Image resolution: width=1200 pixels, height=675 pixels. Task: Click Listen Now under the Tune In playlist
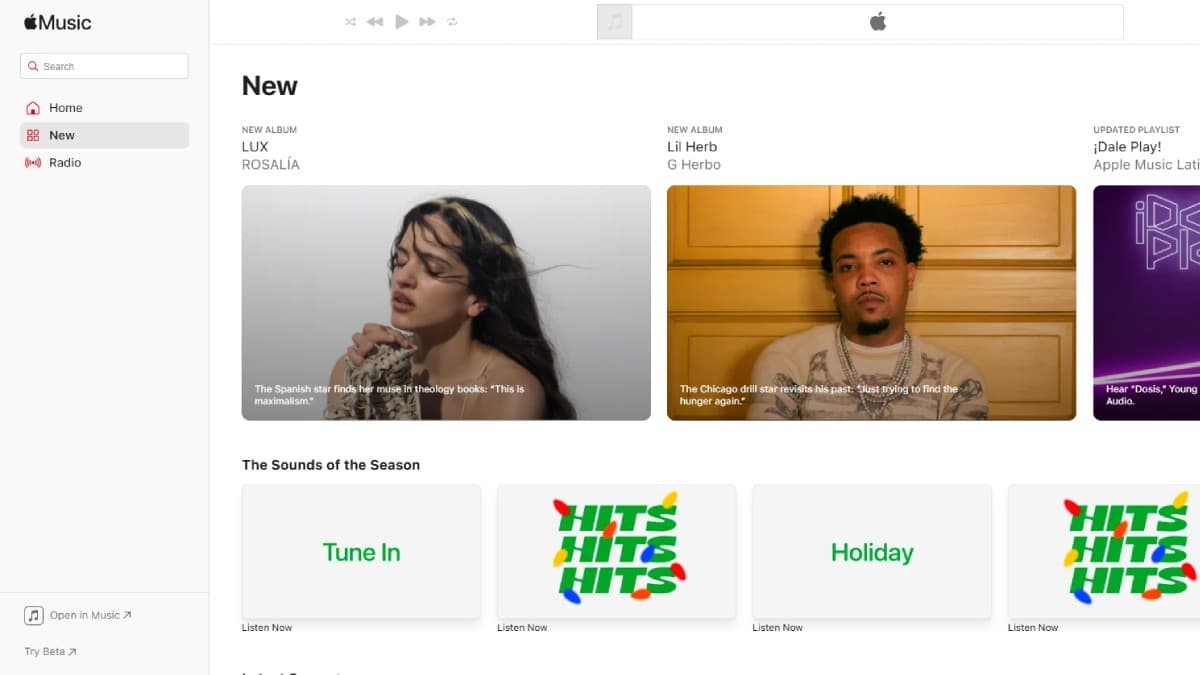click(x=267, y=627)
